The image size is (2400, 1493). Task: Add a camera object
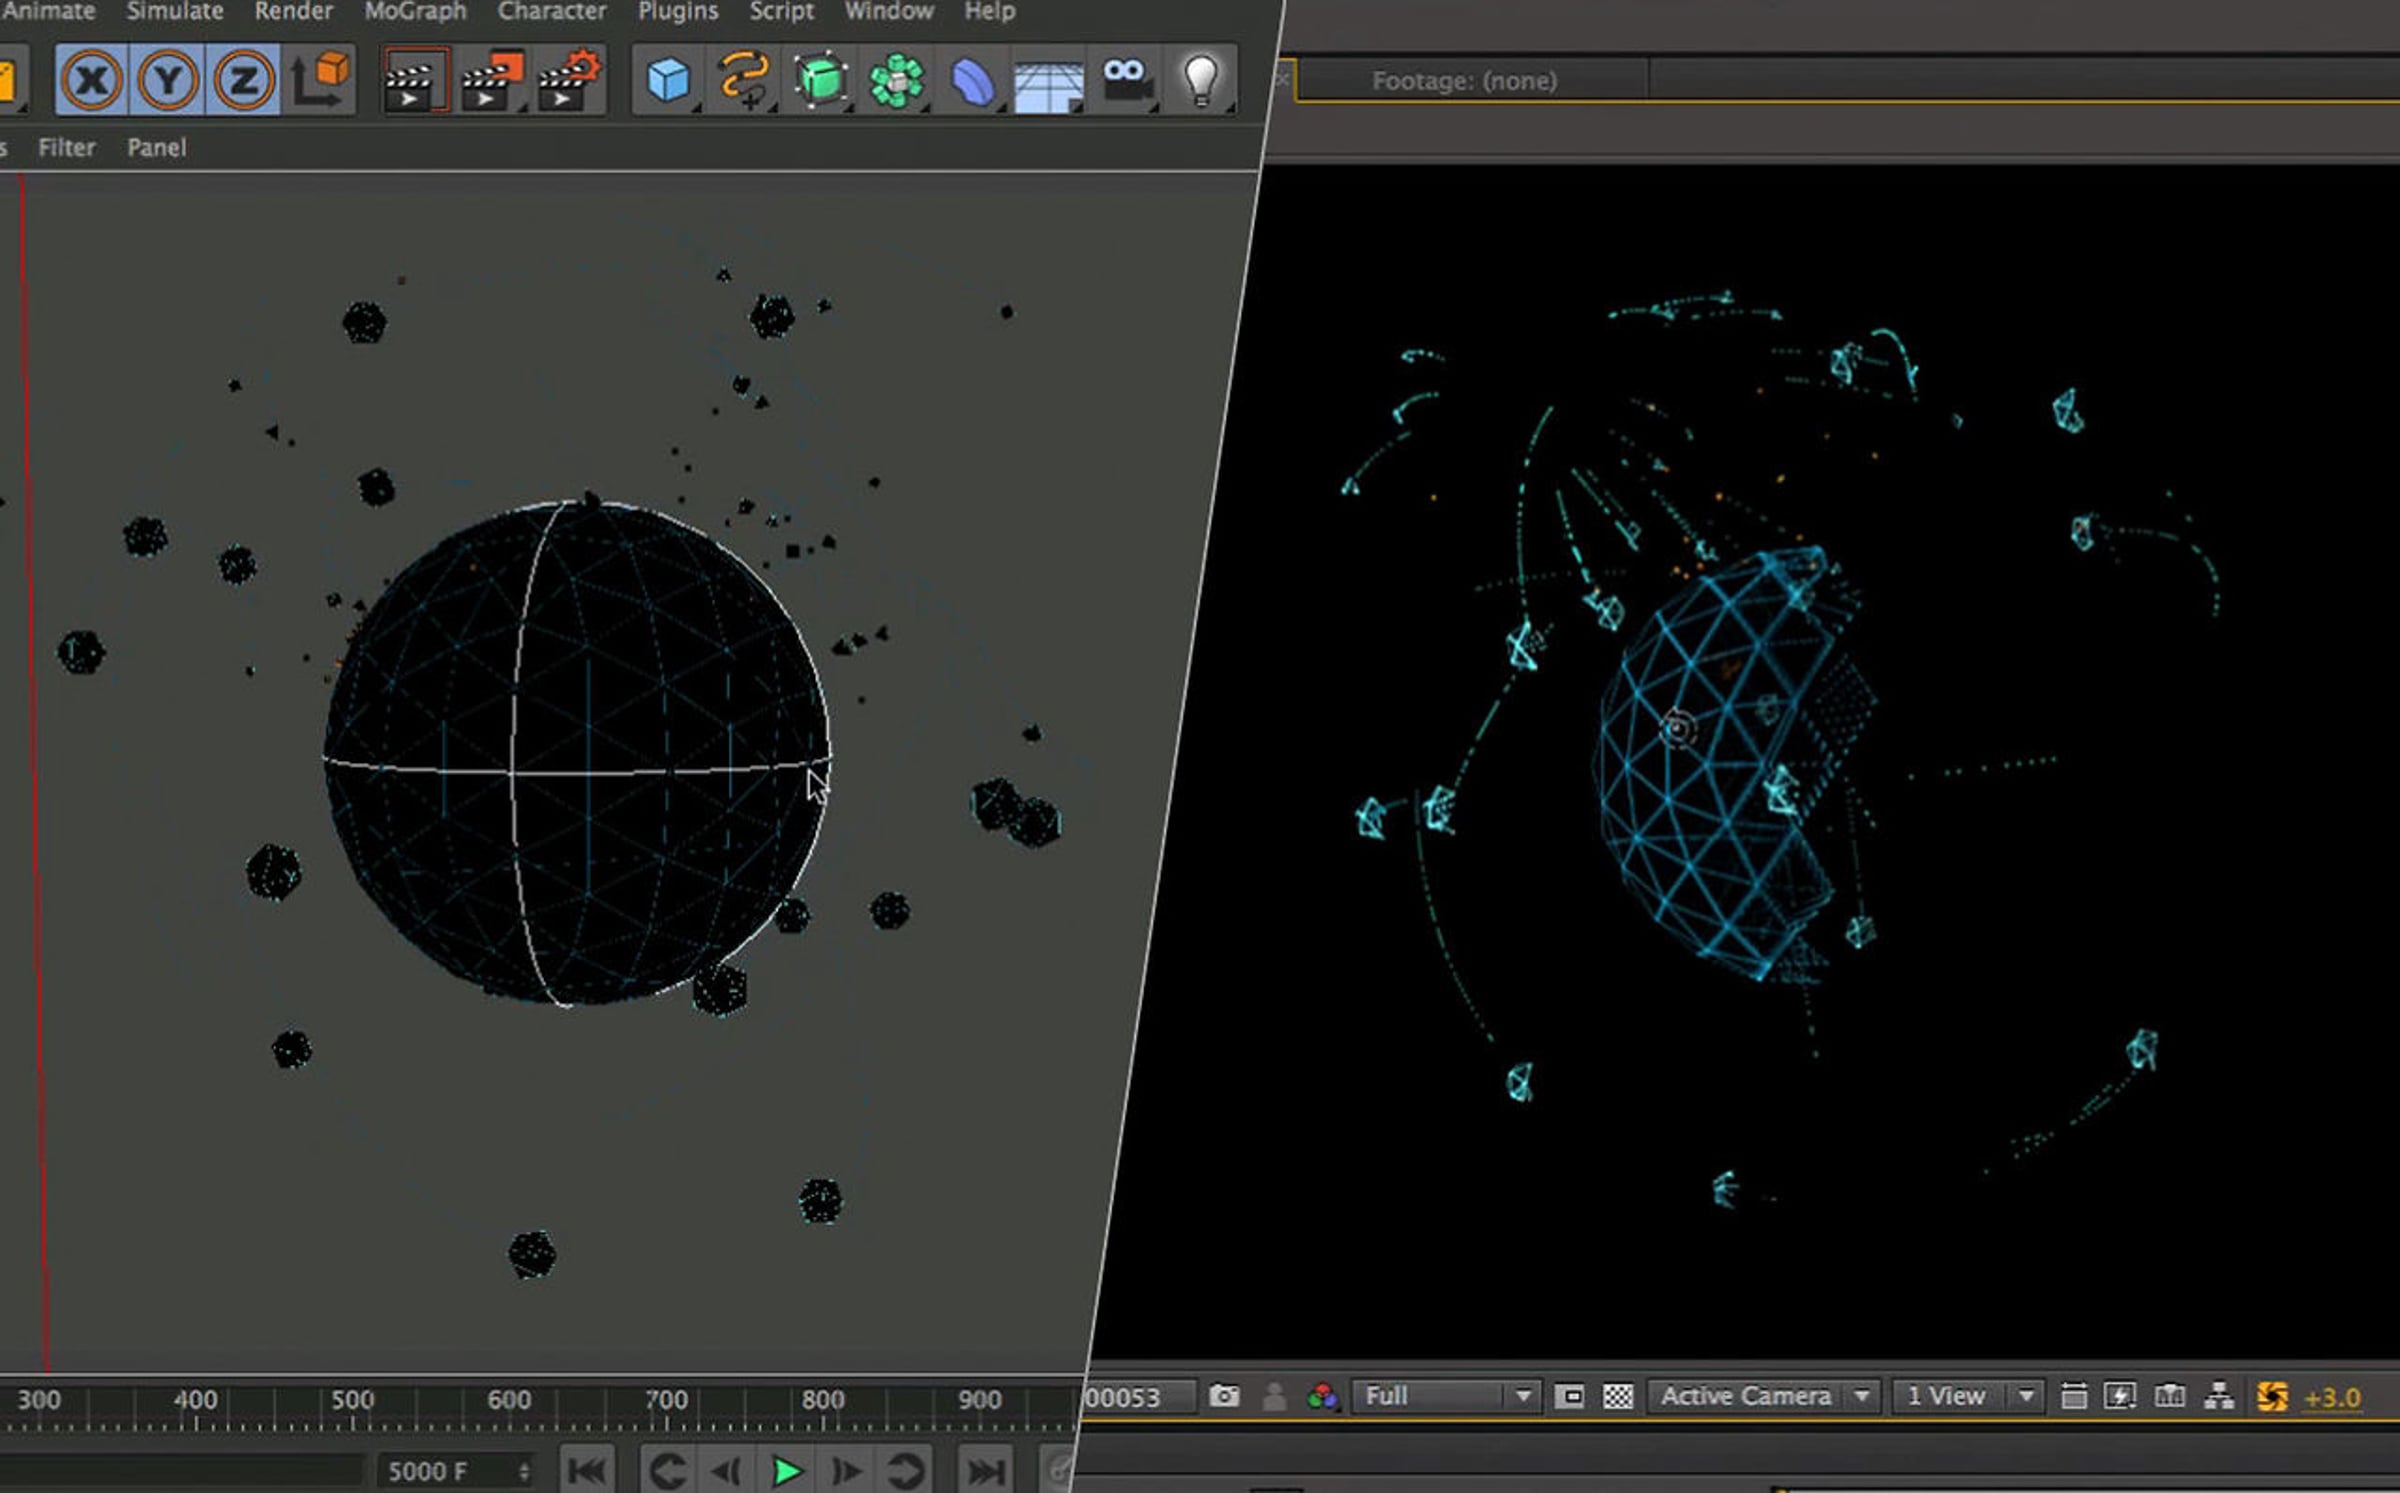(1126, 81)
